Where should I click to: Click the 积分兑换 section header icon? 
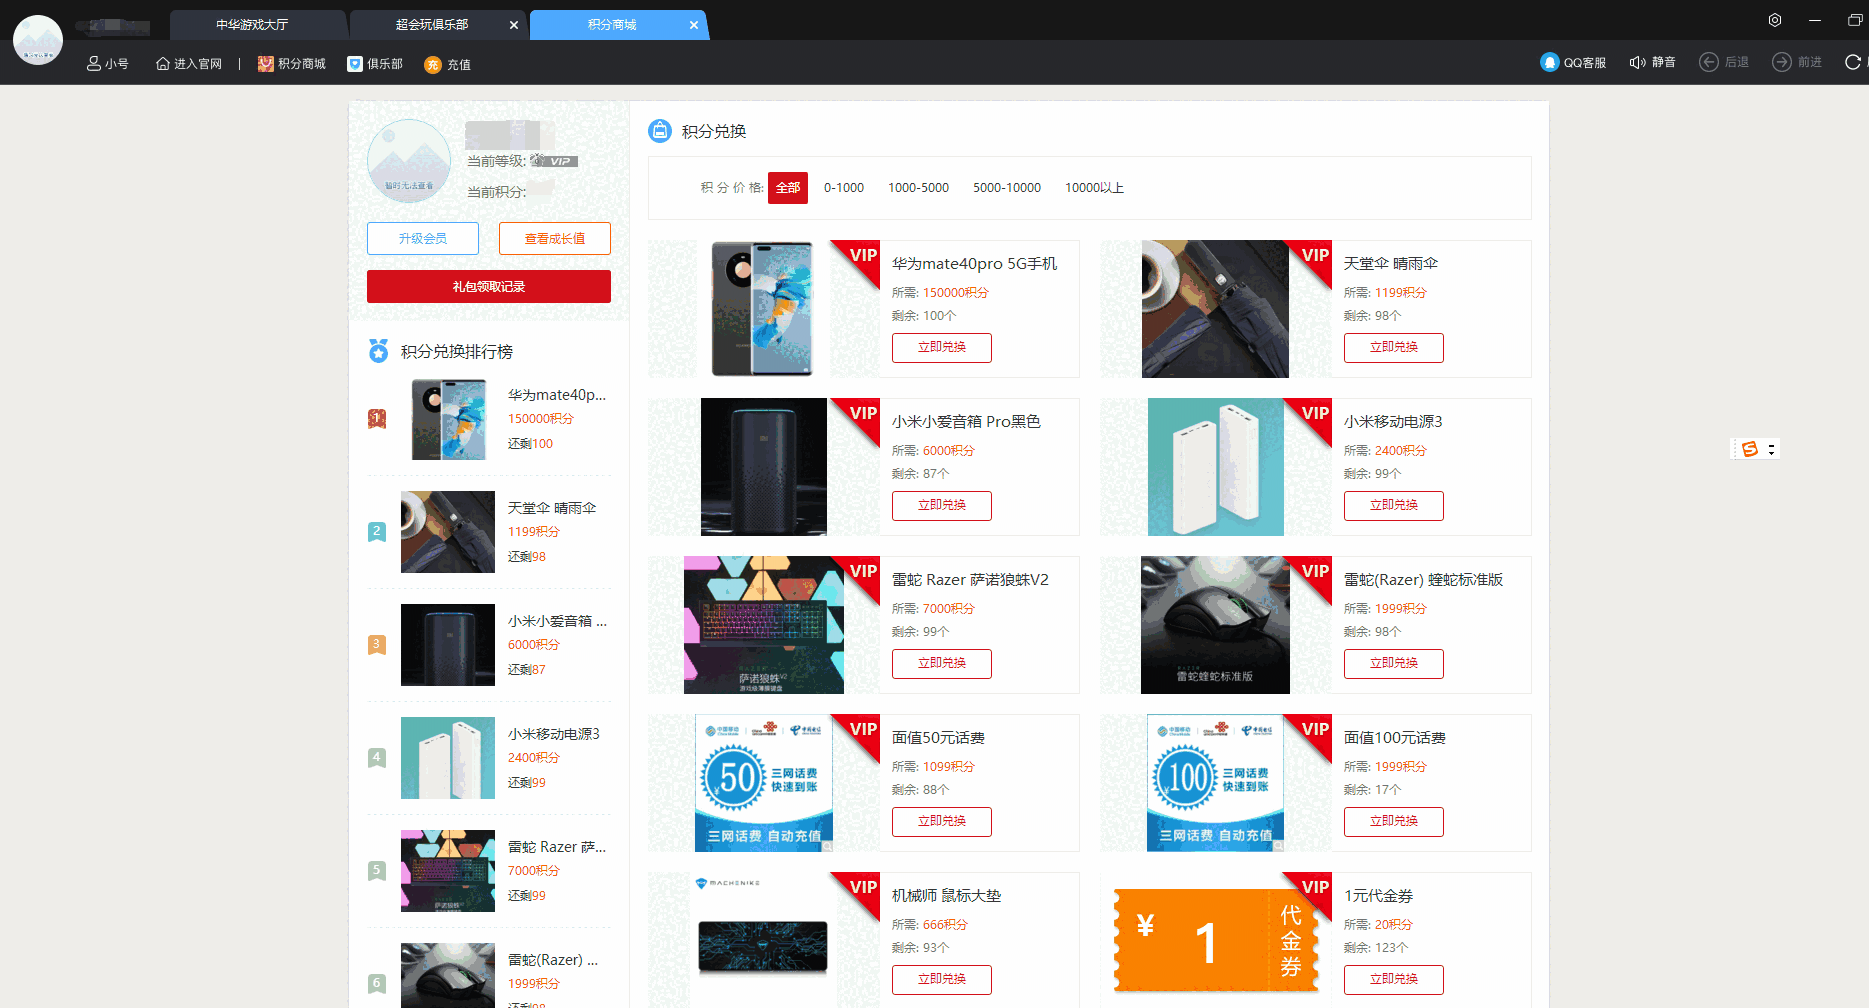pos(660,131)
